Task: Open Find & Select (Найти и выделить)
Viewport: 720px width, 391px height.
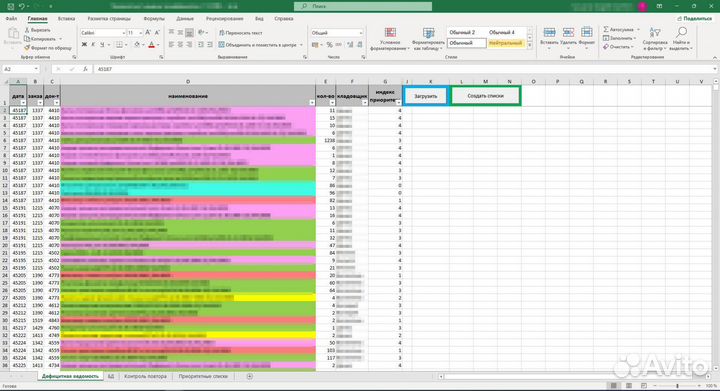Action: tap(681, 39)
